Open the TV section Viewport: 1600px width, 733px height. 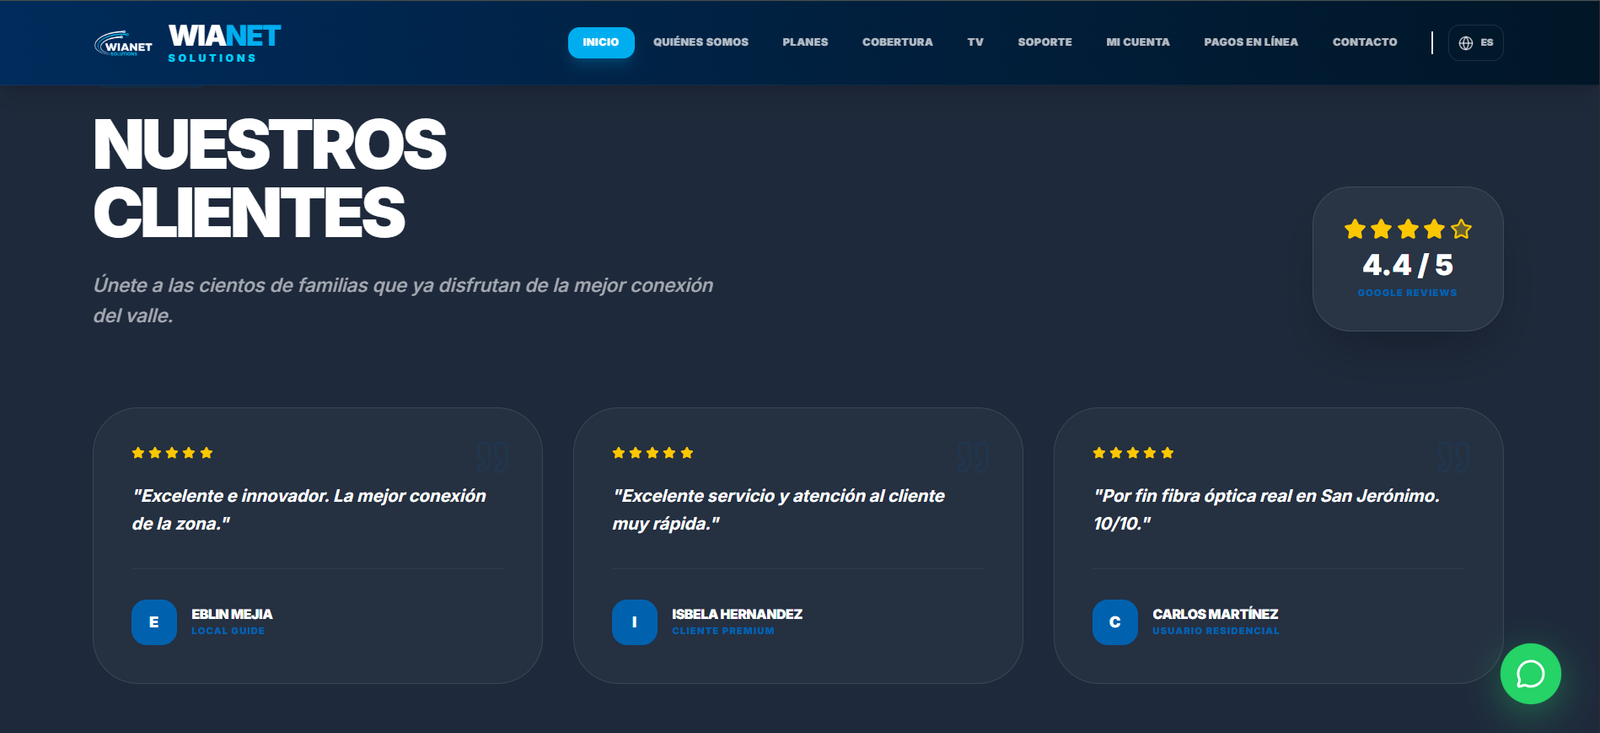975,42
